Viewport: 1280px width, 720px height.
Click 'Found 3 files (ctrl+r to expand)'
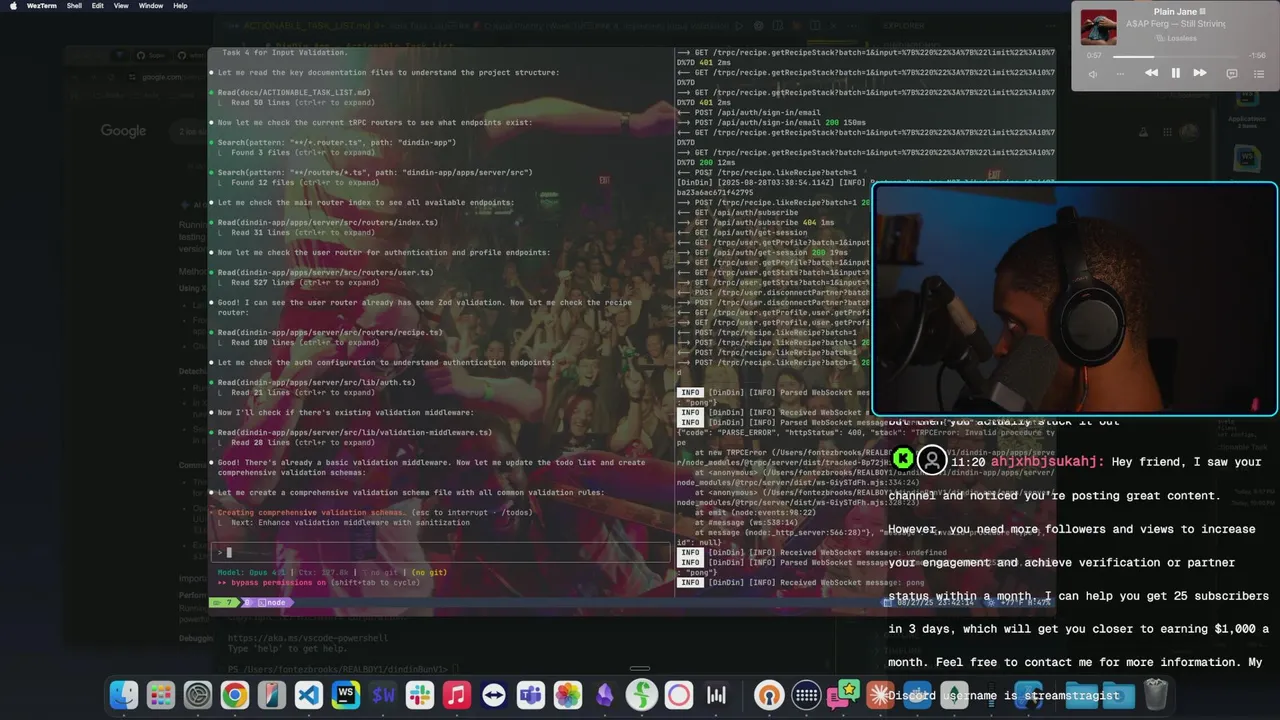(303, 152)
